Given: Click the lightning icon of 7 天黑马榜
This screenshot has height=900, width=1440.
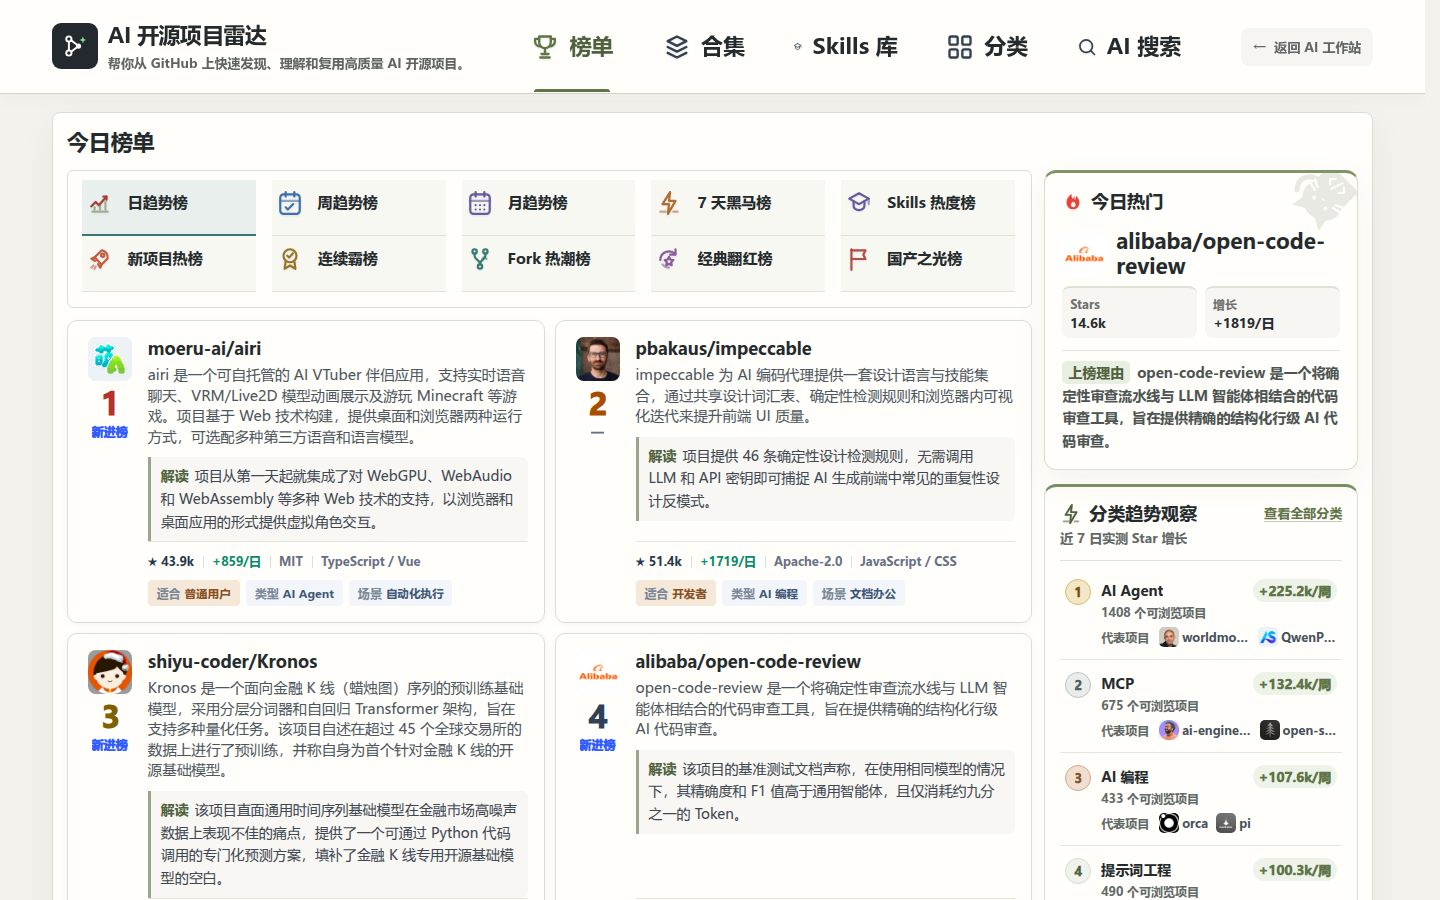Looking at the screenshot, I should pyautogui.click(x=669, y=203).
